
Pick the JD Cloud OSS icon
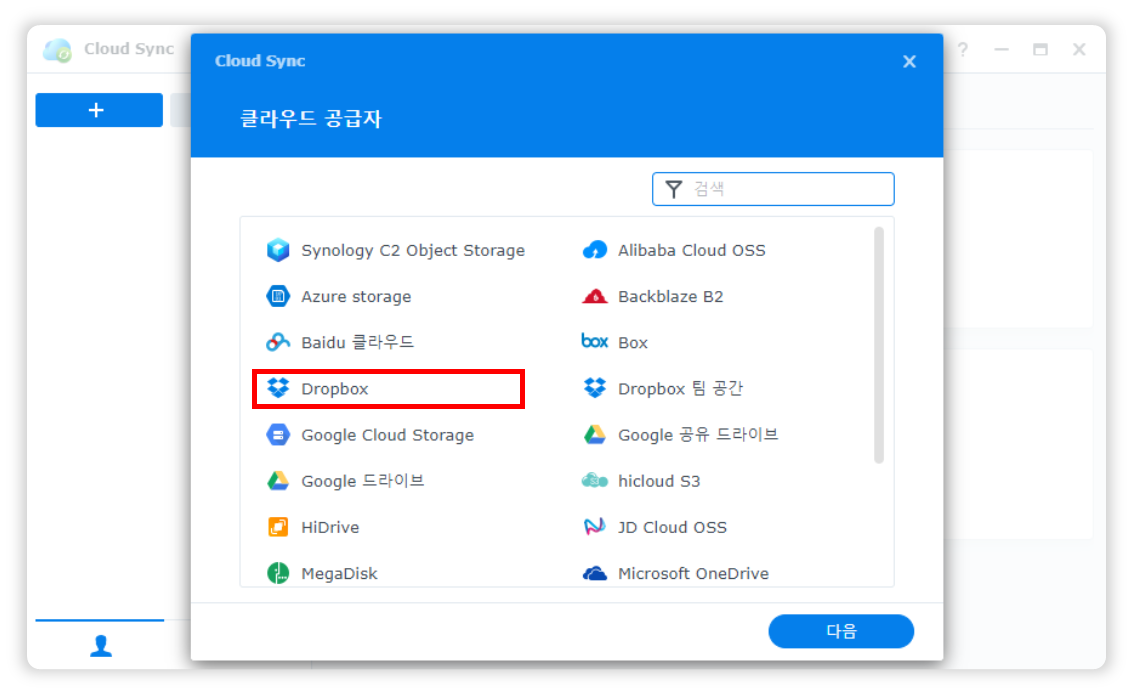click(595, 527)
